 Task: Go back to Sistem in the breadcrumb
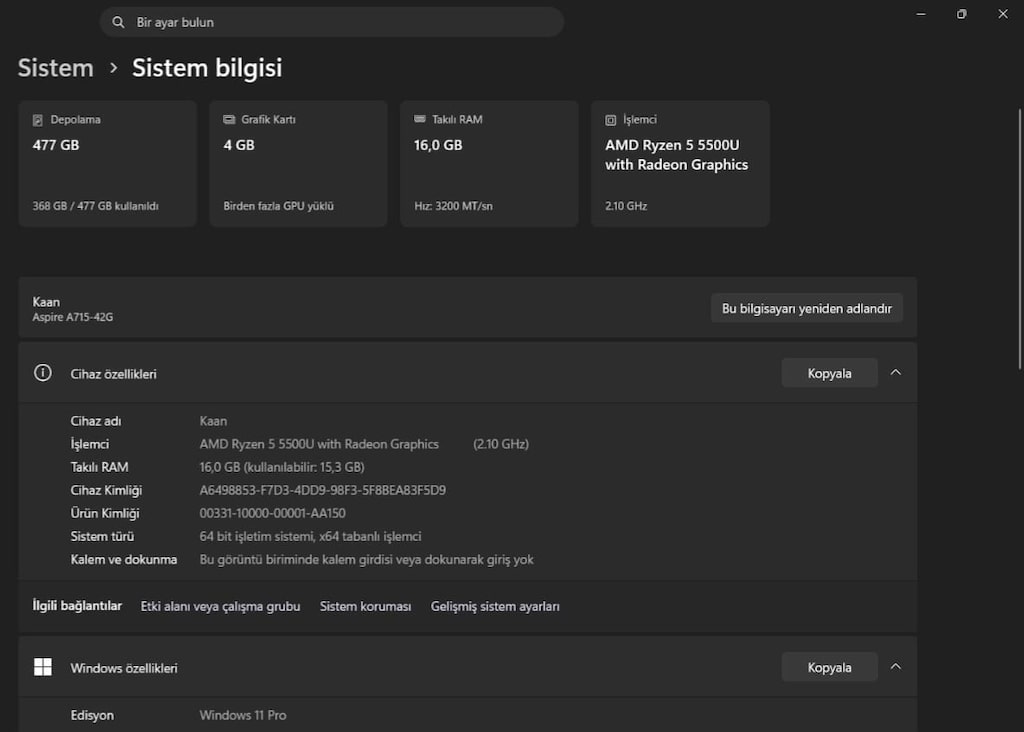tap(56, 68)
